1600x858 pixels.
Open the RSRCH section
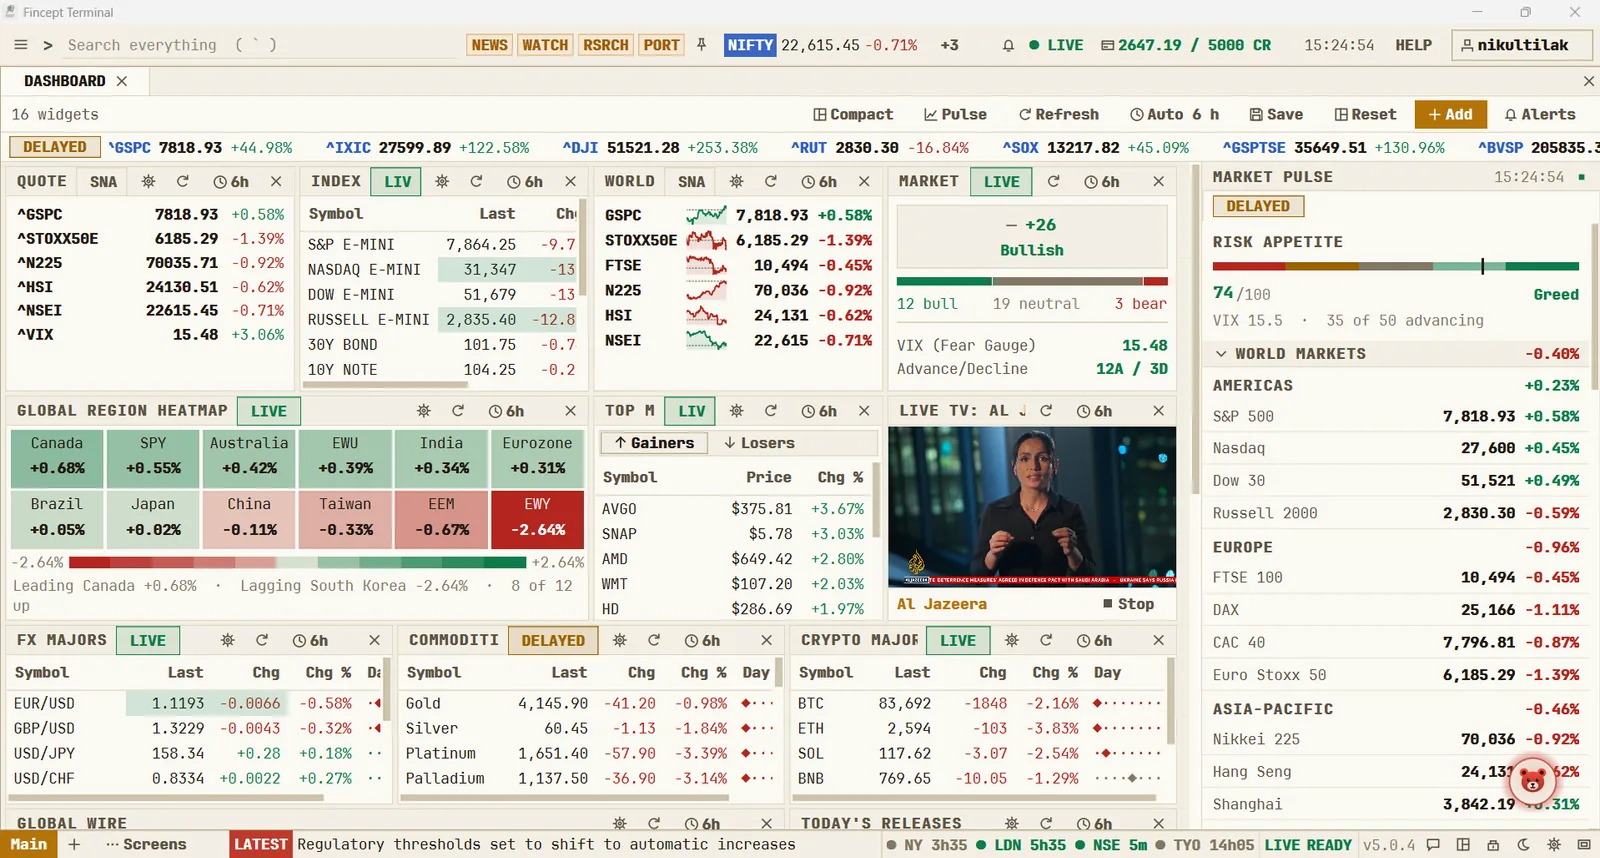606,45
